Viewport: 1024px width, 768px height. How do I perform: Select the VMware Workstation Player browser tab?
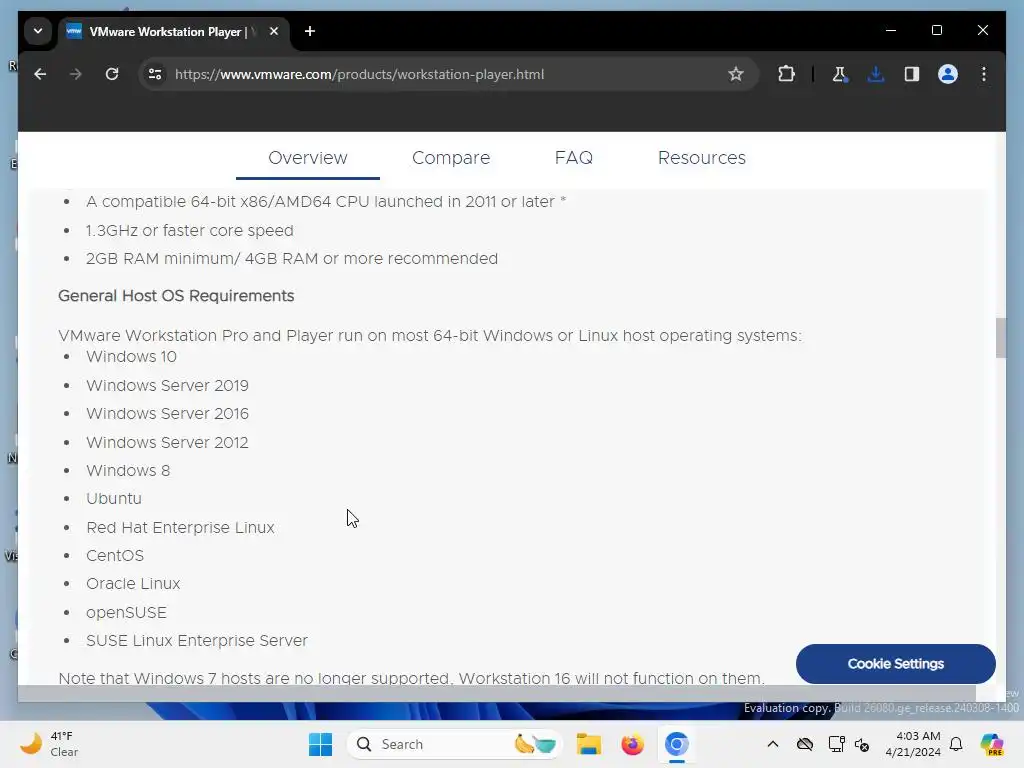click(174, 31)
